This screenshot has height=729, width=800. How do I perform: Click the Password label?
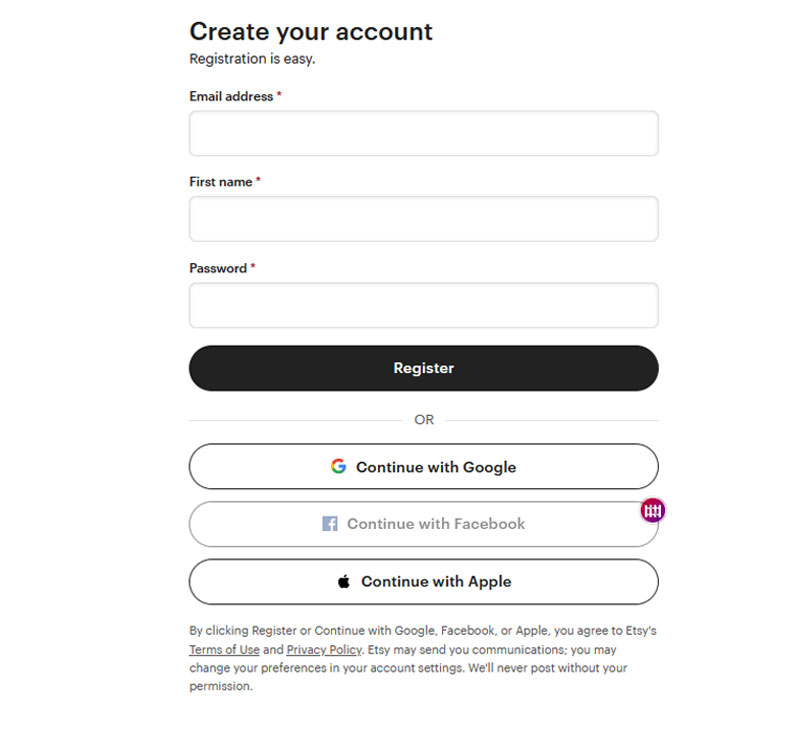pyautogui.click(x=218, y=268)
